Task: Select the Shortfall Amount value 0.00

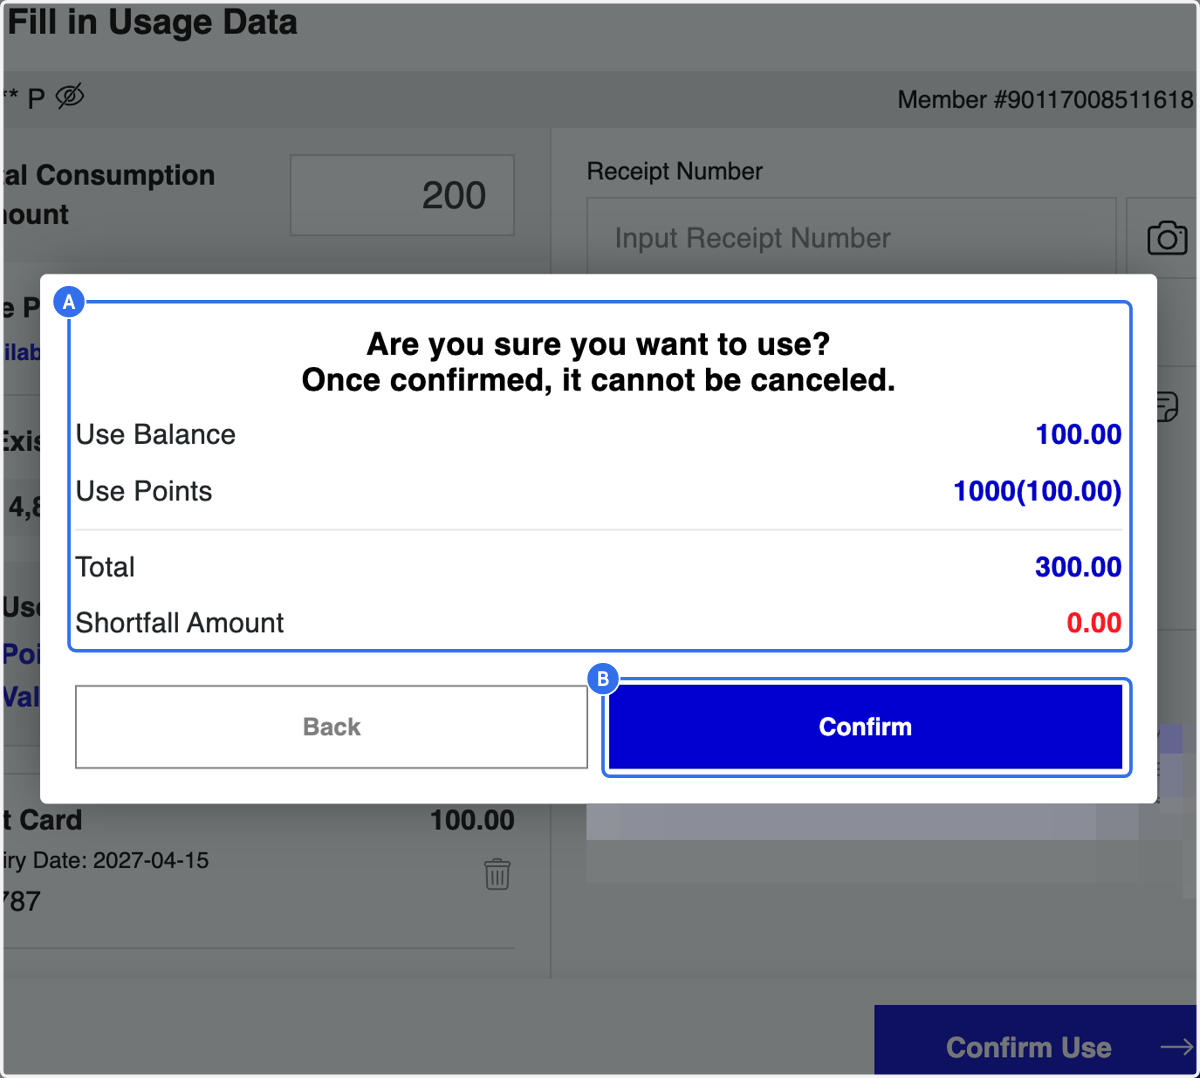Action: (1094, 623)
